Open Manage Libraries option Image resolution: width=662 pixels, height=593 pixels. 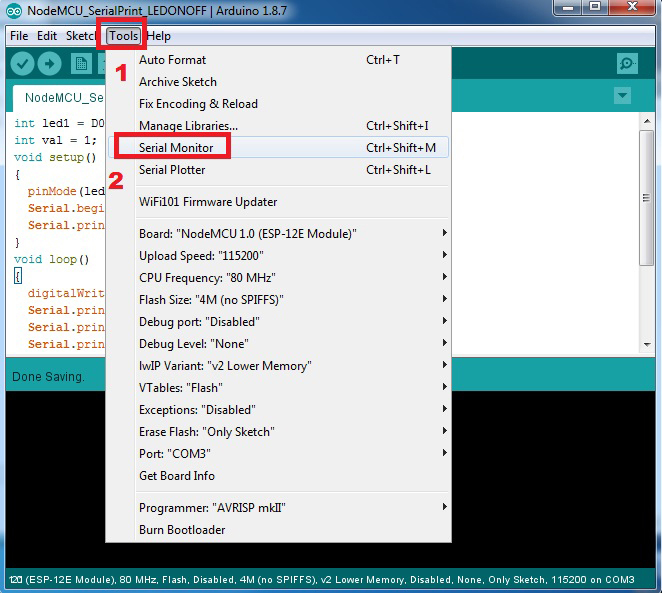point(188,126)
